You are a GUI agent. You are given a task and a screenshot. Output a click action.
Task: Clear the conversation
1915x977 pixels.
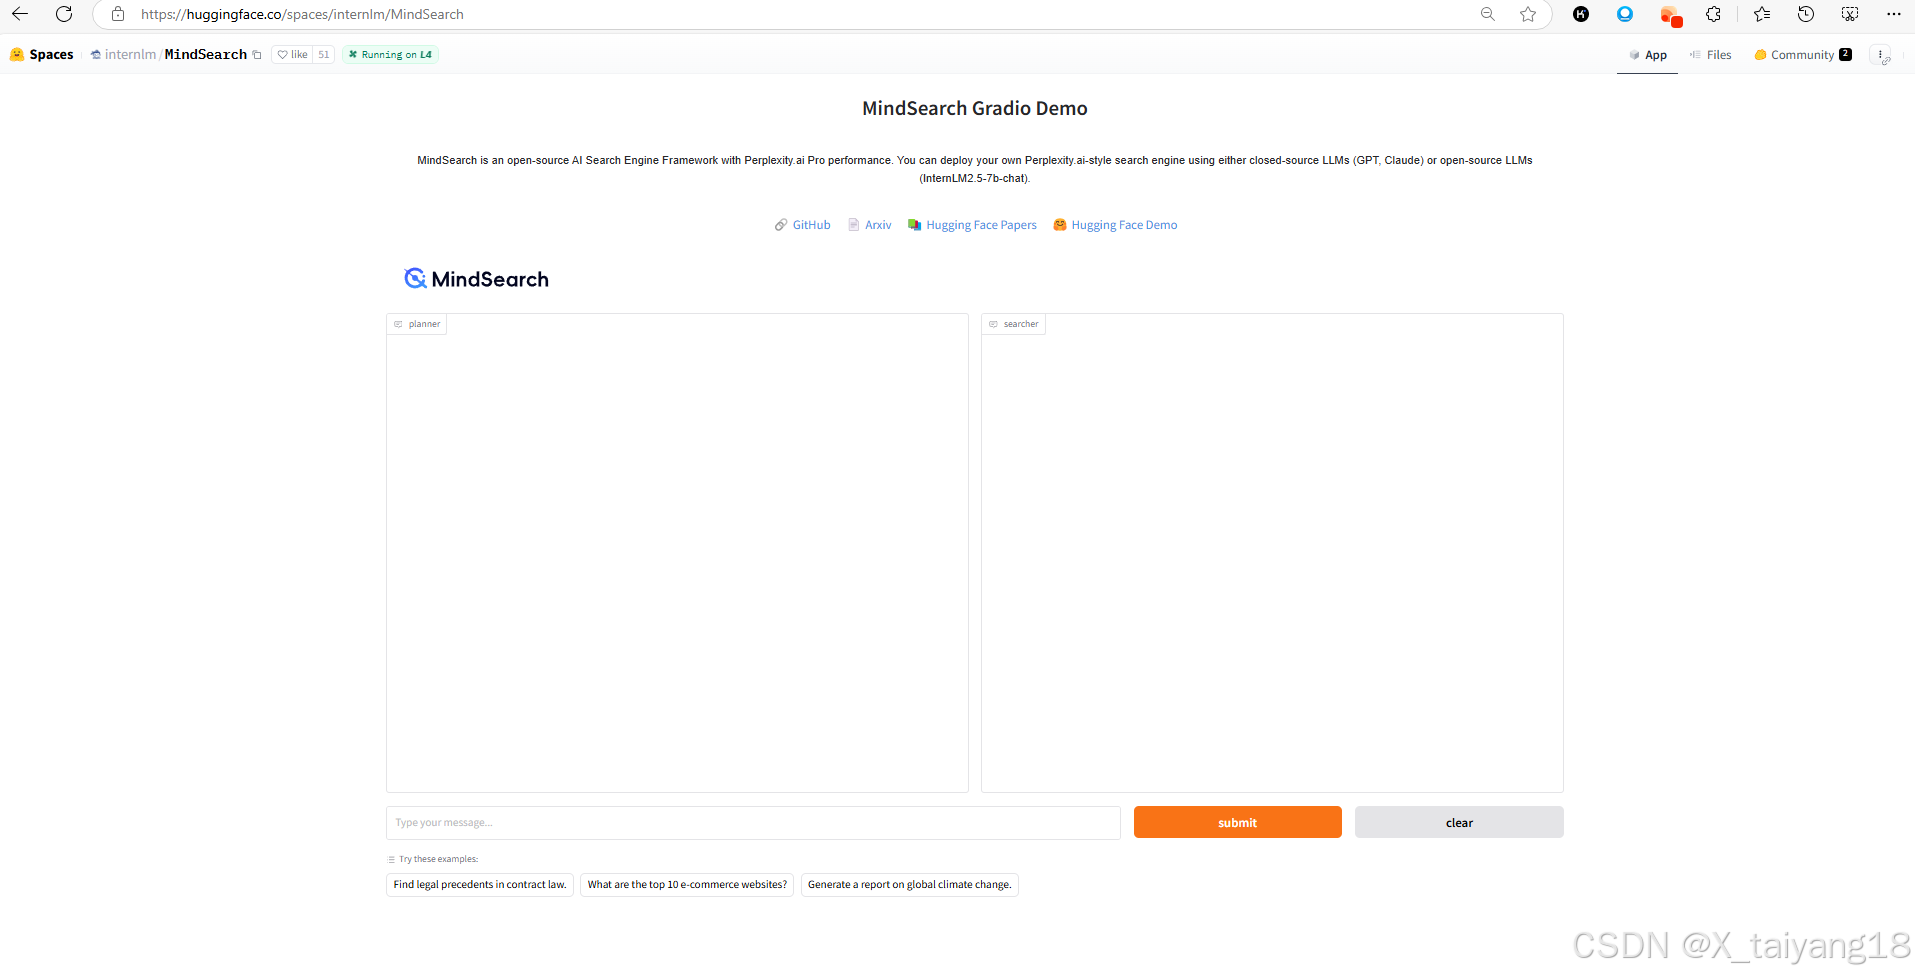[x=1459, y=822]
